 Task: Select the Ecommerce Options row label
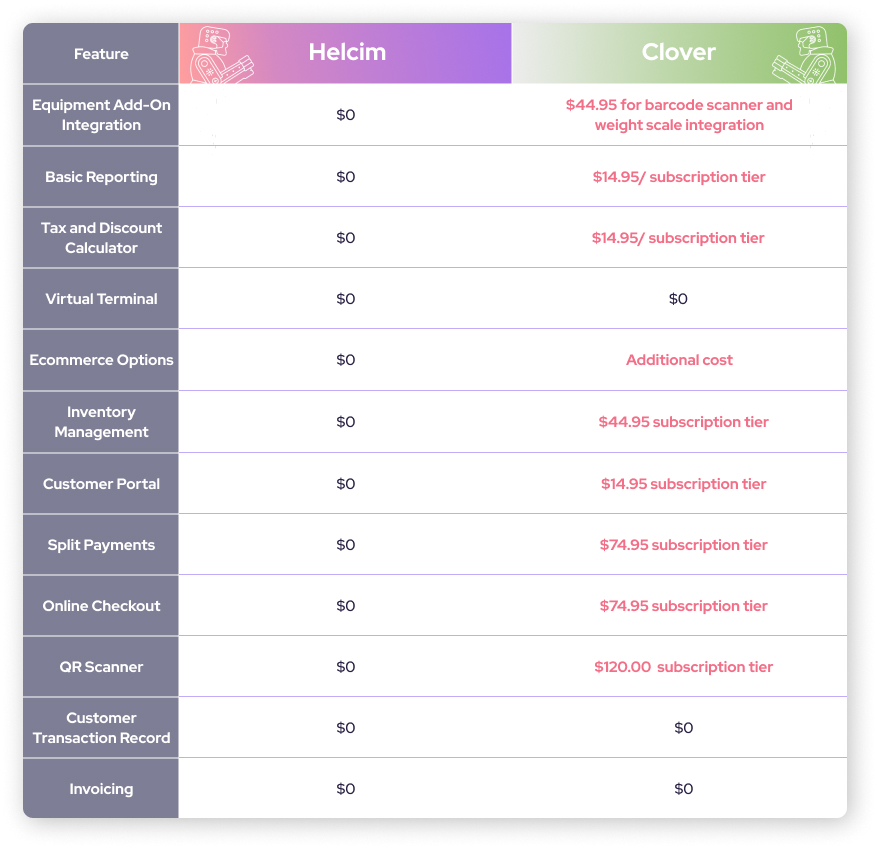101,360
